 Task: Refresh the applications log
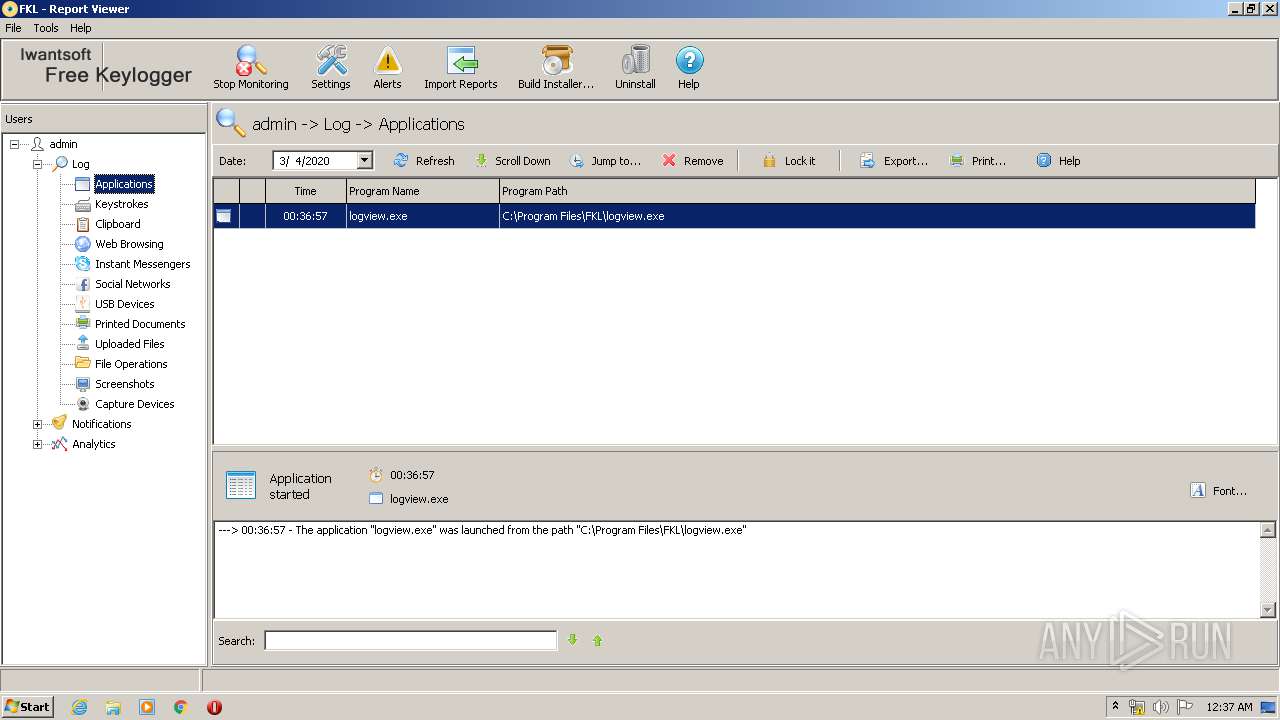pos(424,161)
